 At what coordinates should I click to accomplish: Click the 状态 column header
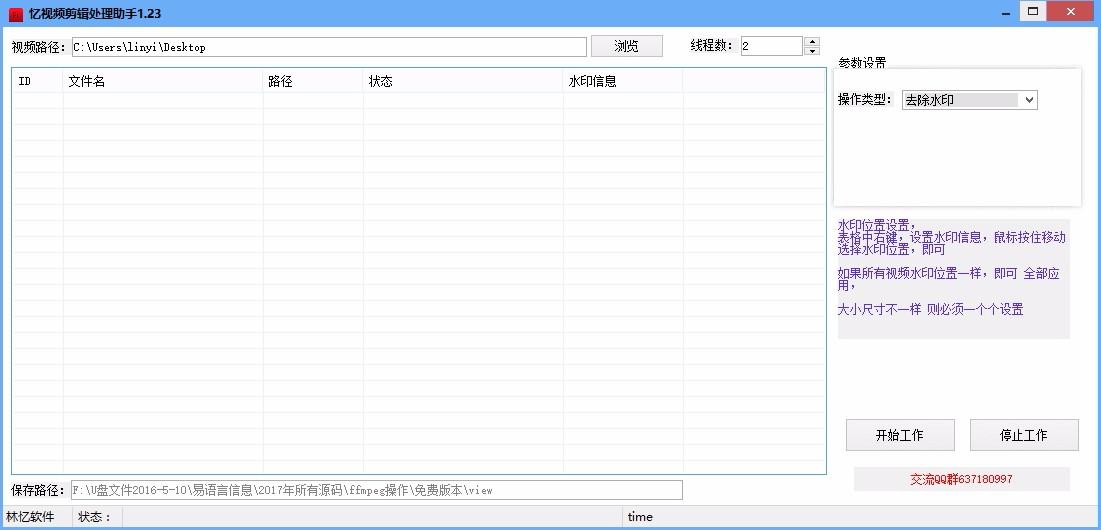[x=463, y=81]
